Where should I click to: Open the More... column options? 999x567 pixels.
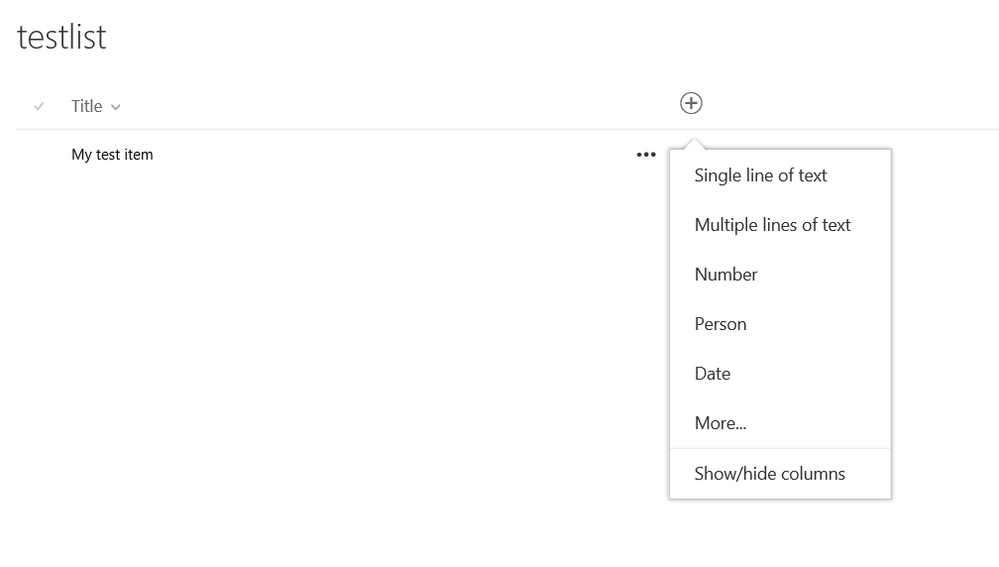[720, 423]
